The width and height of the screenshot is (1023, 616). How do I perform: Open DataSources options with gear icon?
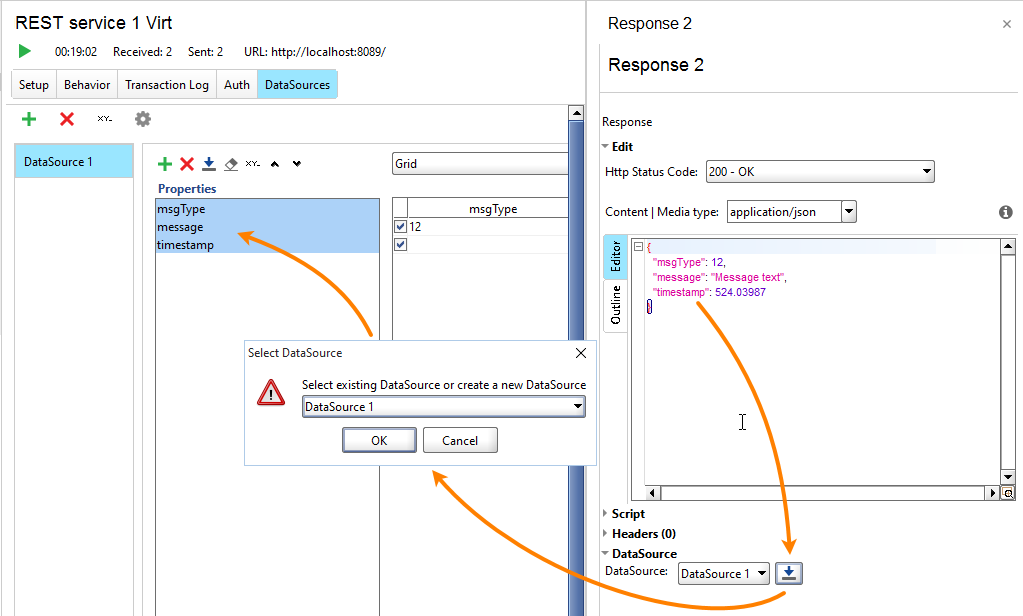[x=142, y=118]
